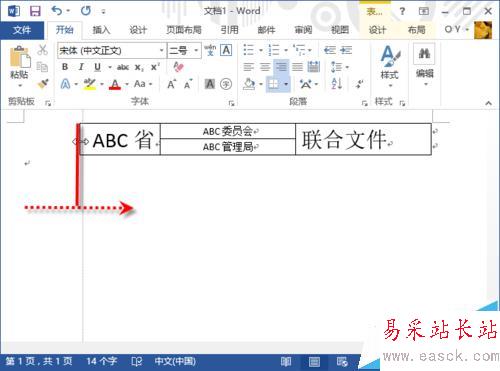Switch to the table Layout tab
This screenshot has height=371, width=500.
(416, 30)
